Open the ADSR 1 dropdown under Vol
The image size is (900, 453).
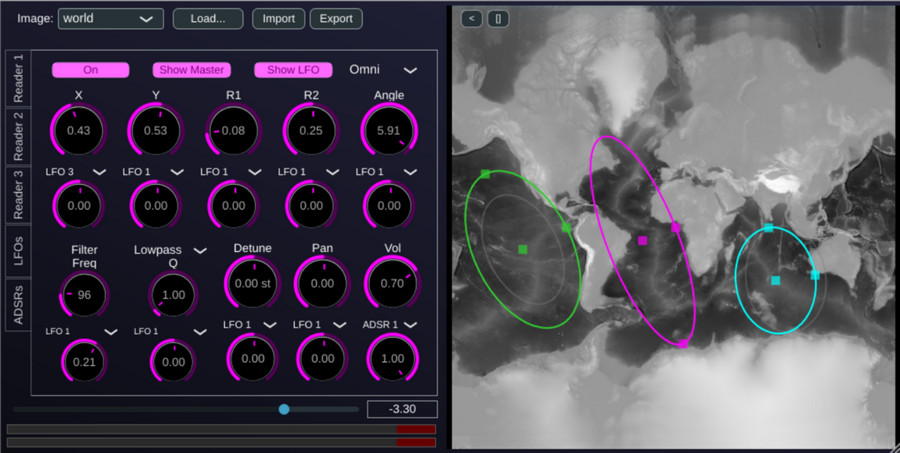point(389,325)
